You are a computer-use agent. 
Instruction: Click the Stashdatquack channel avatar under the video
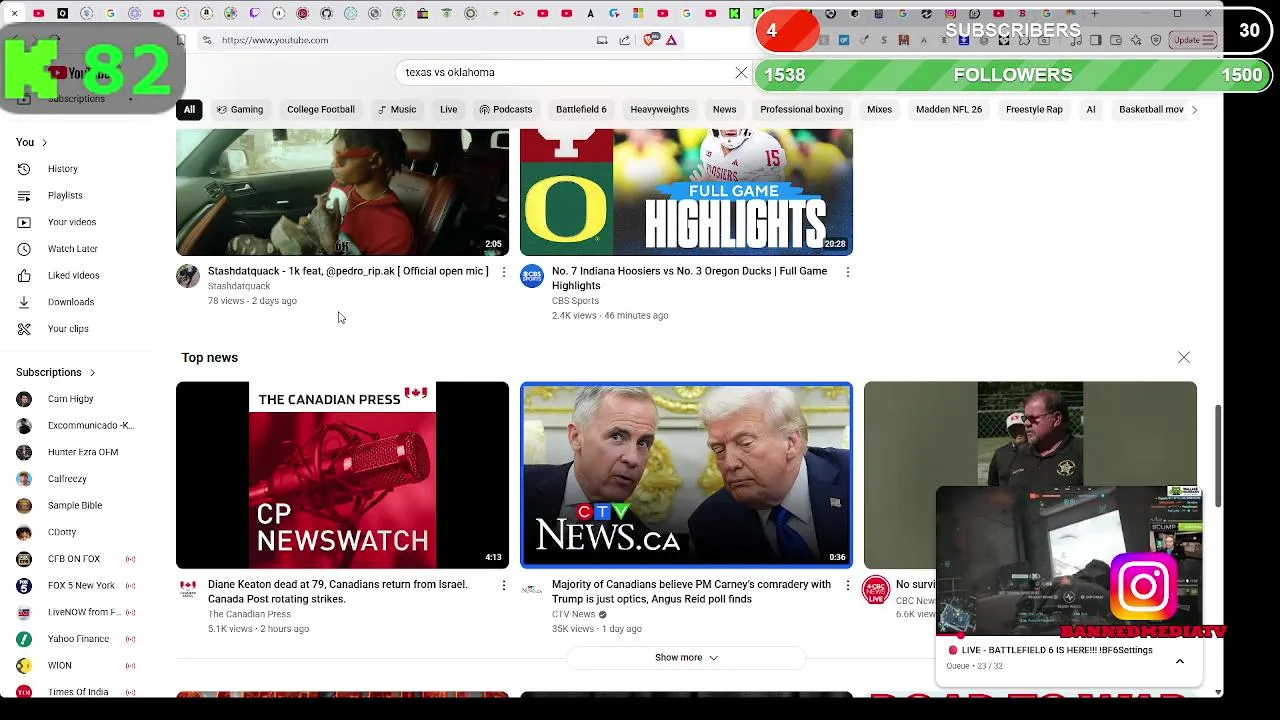pos(188,276)
